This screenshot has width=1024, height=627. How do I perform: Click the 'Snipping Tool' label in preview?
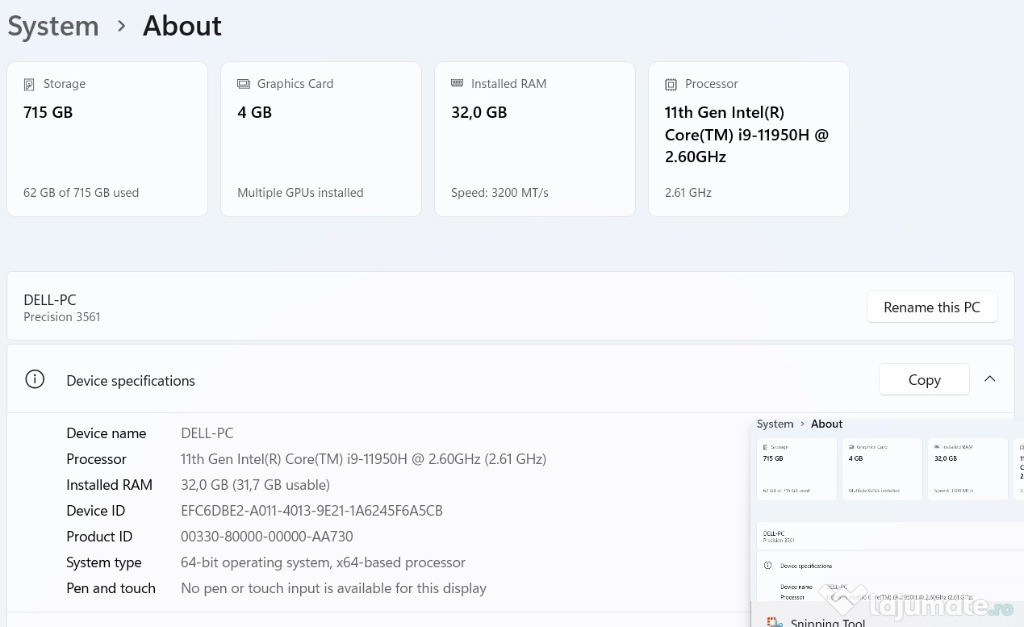point(827,622)
